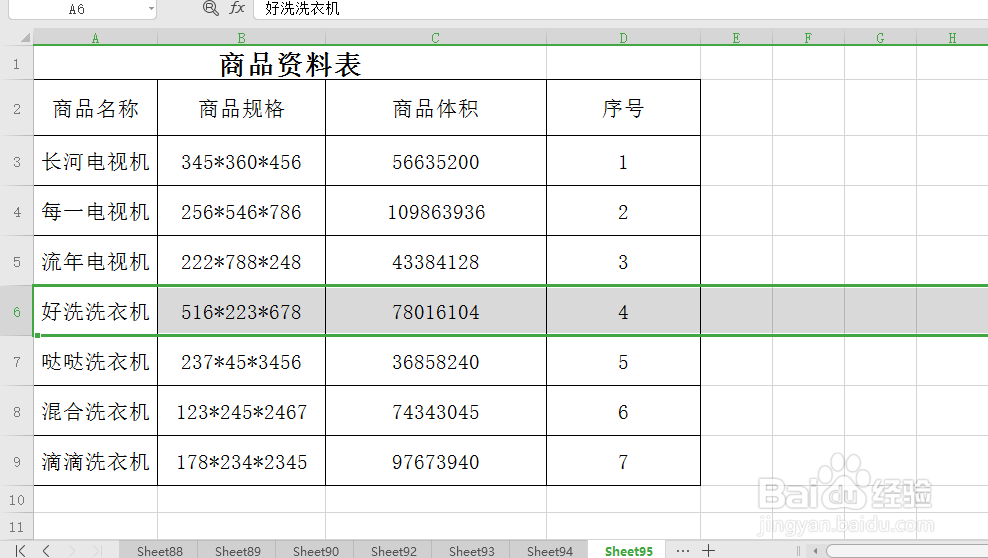Viewport: 988px width, 558px height.
Task: Click cell 流年电视机
Action: coord(95,261)
